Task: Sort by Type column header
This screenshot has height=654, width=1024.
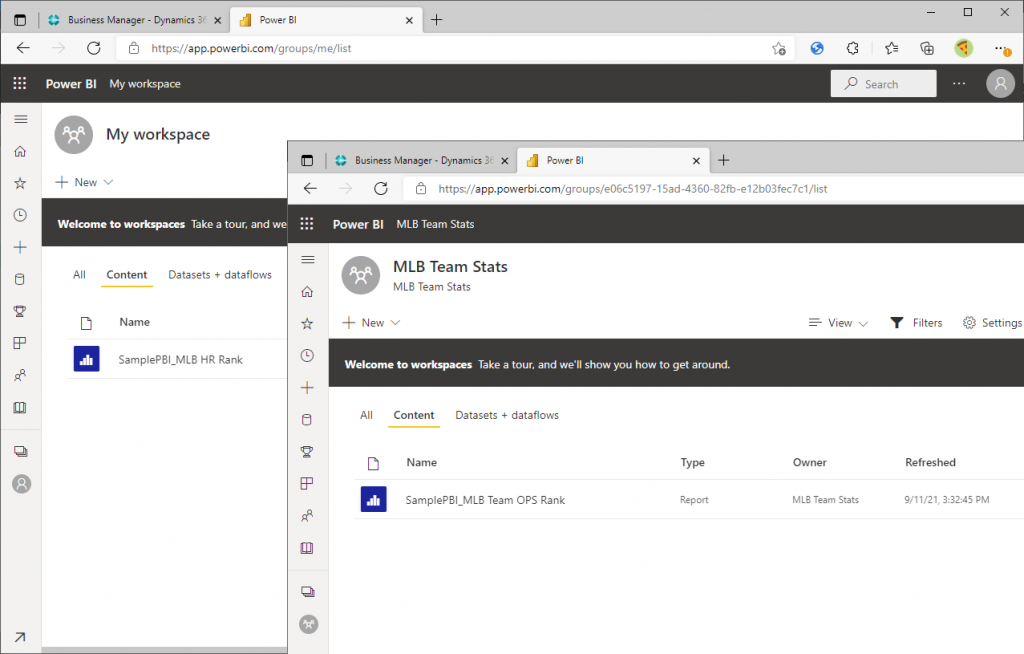Action: (692, 463)
